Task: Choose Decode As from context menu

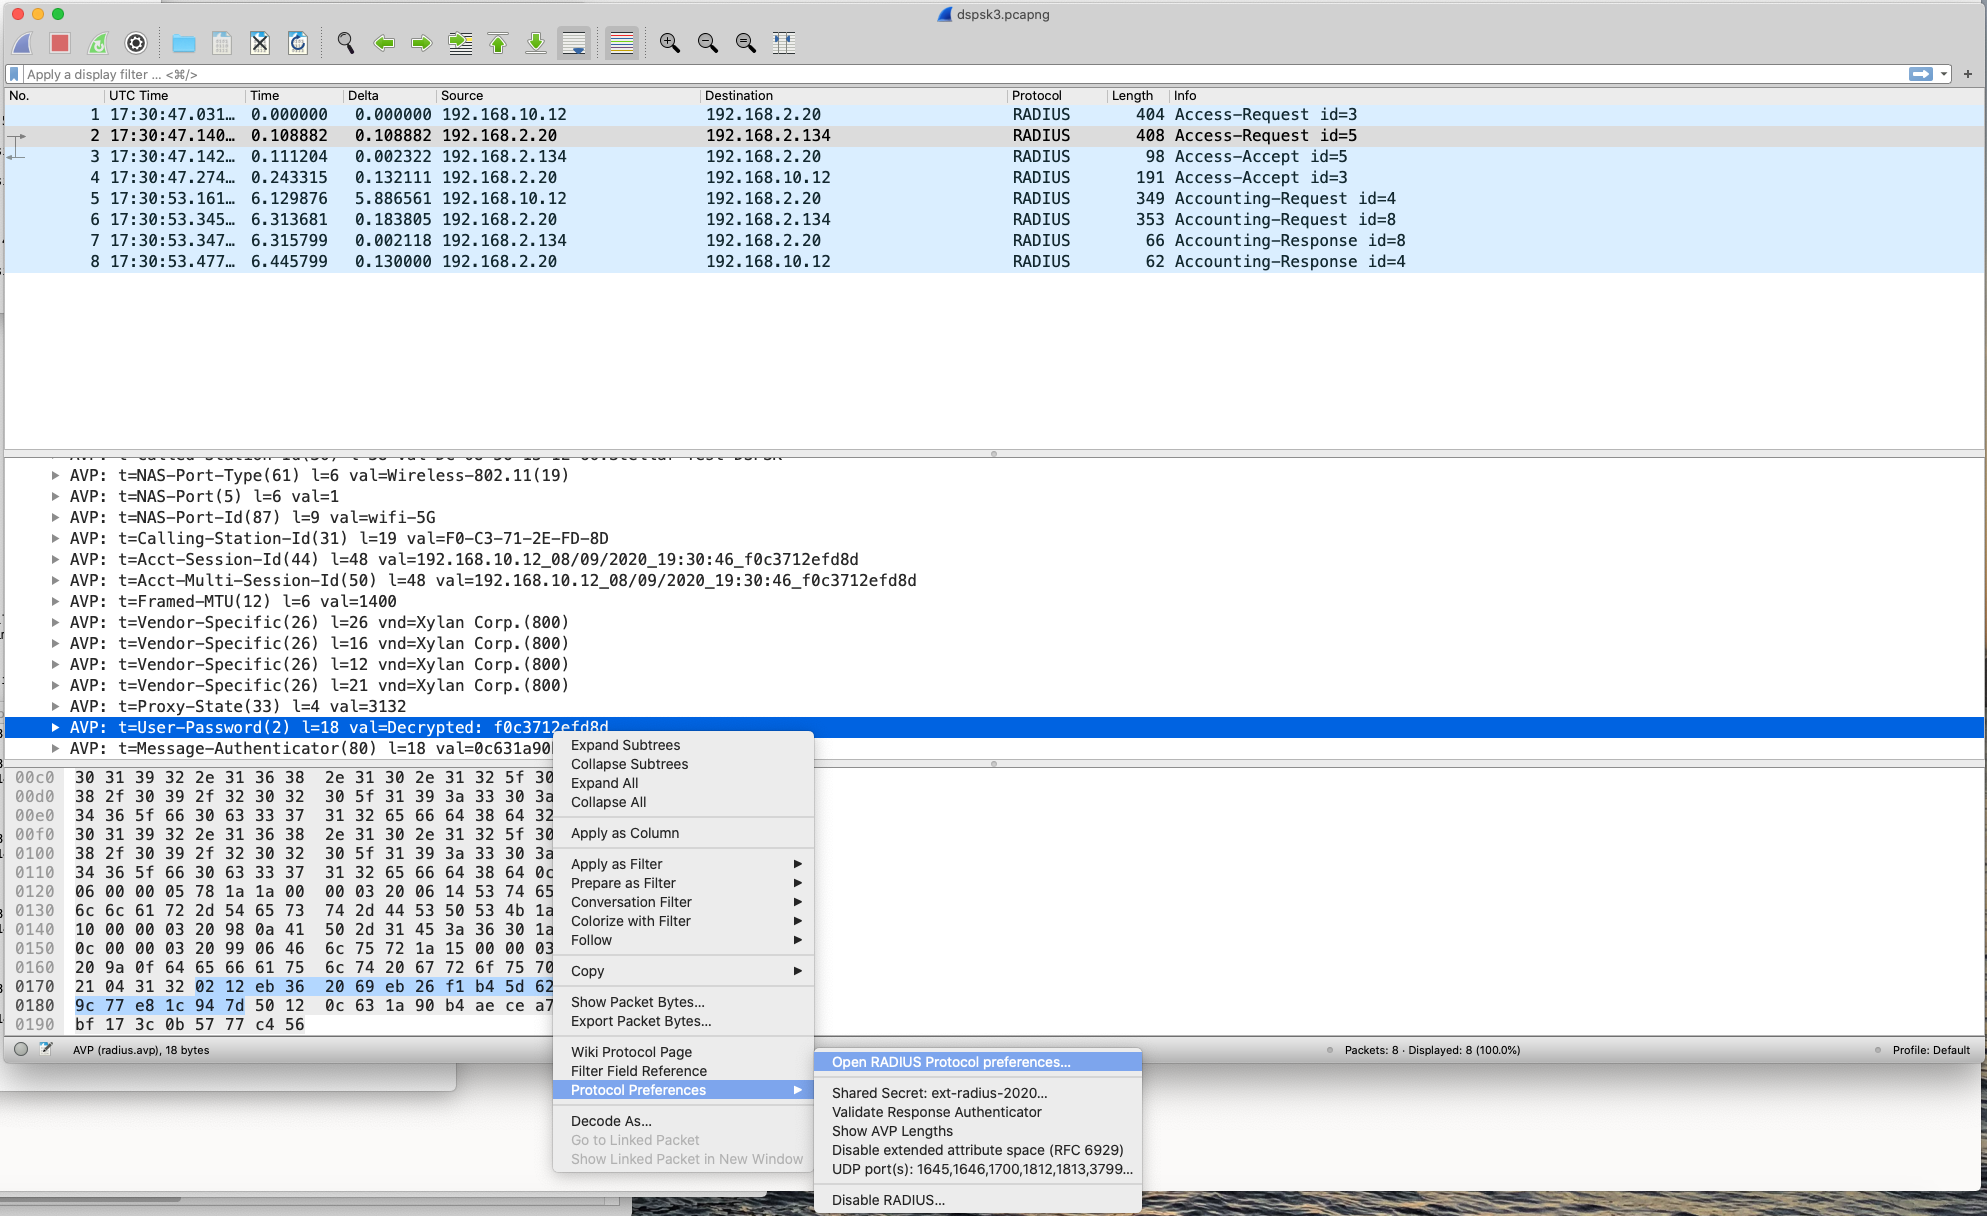Action: (x=611, y=1121)
